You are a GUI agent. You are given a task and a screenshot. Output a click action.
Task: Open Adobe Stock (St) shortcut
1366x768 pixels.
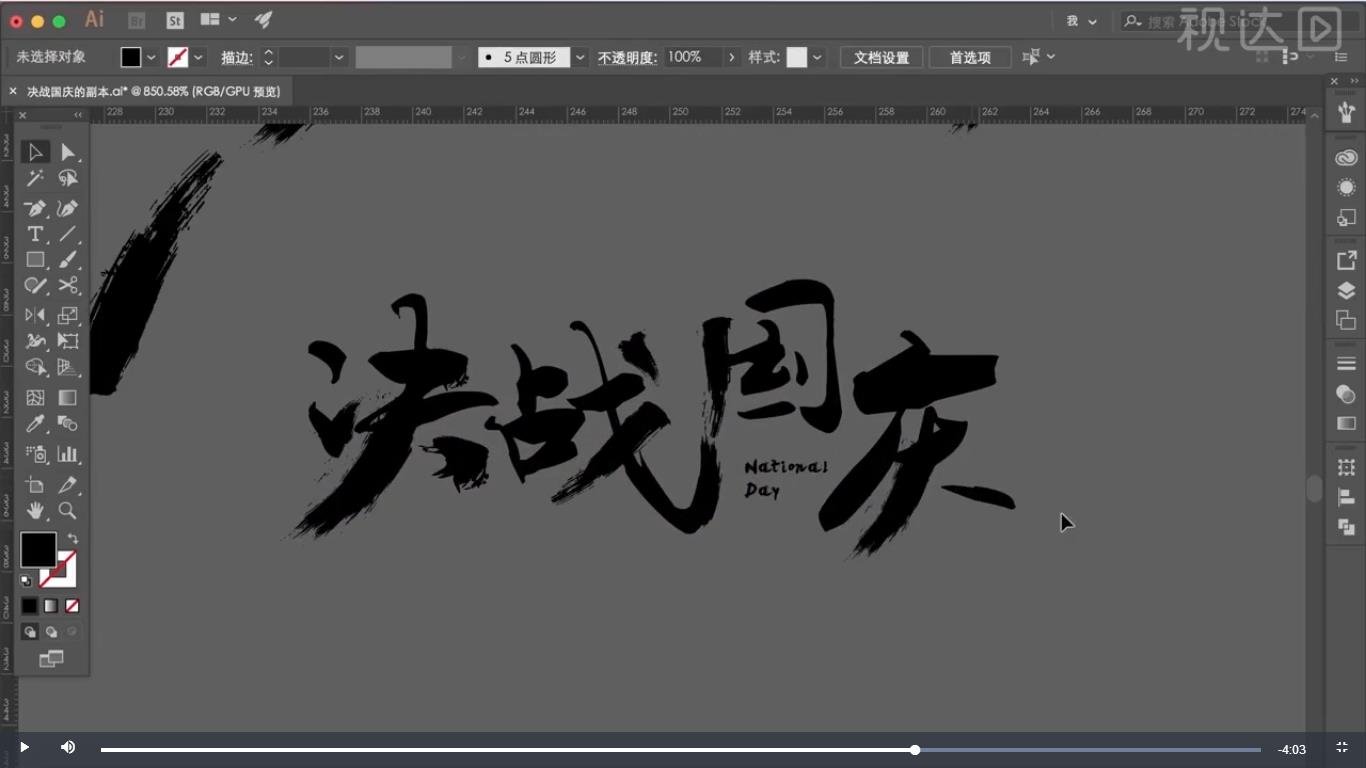coord(175,20)
